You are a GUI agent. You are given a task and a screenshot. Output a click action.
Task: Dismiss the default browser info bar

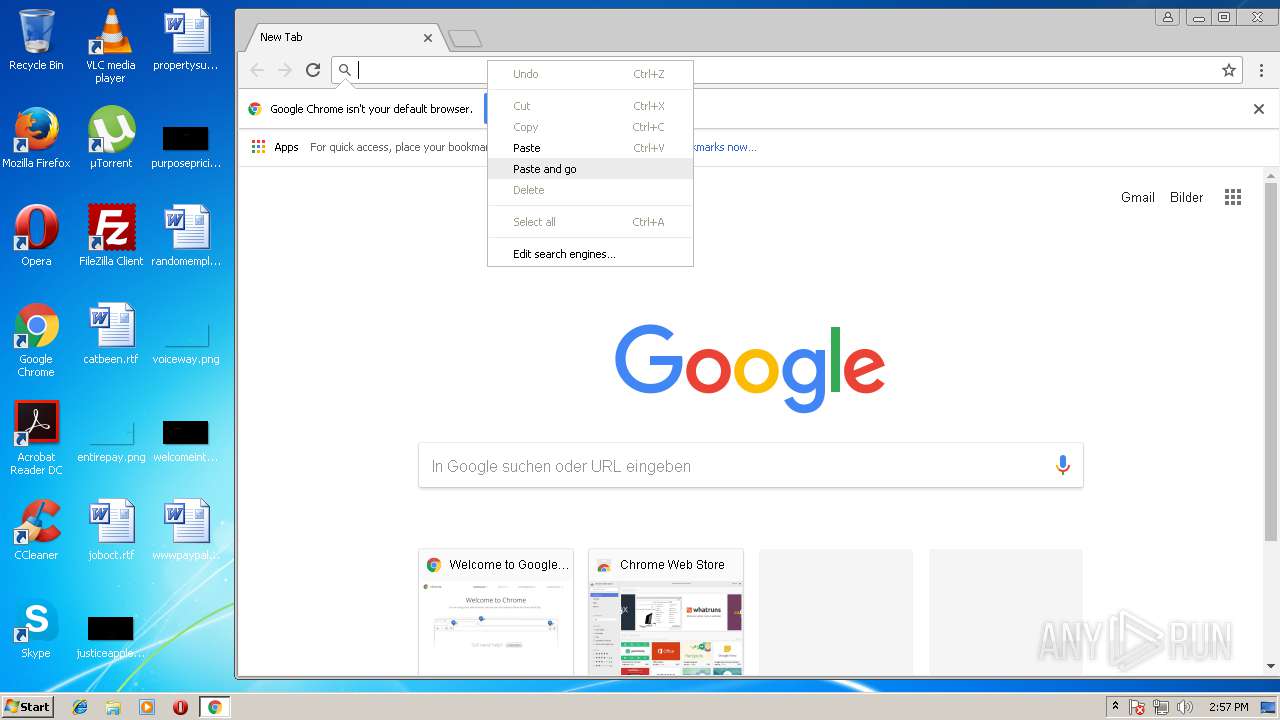pos(1259,109)
